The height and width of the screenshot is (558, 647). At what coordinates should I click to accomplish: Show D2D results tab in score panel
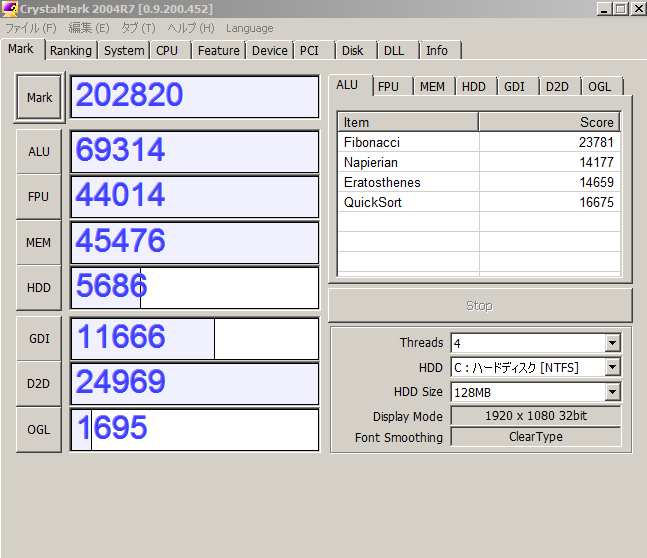pyautogui.click(x=560, y=87)
